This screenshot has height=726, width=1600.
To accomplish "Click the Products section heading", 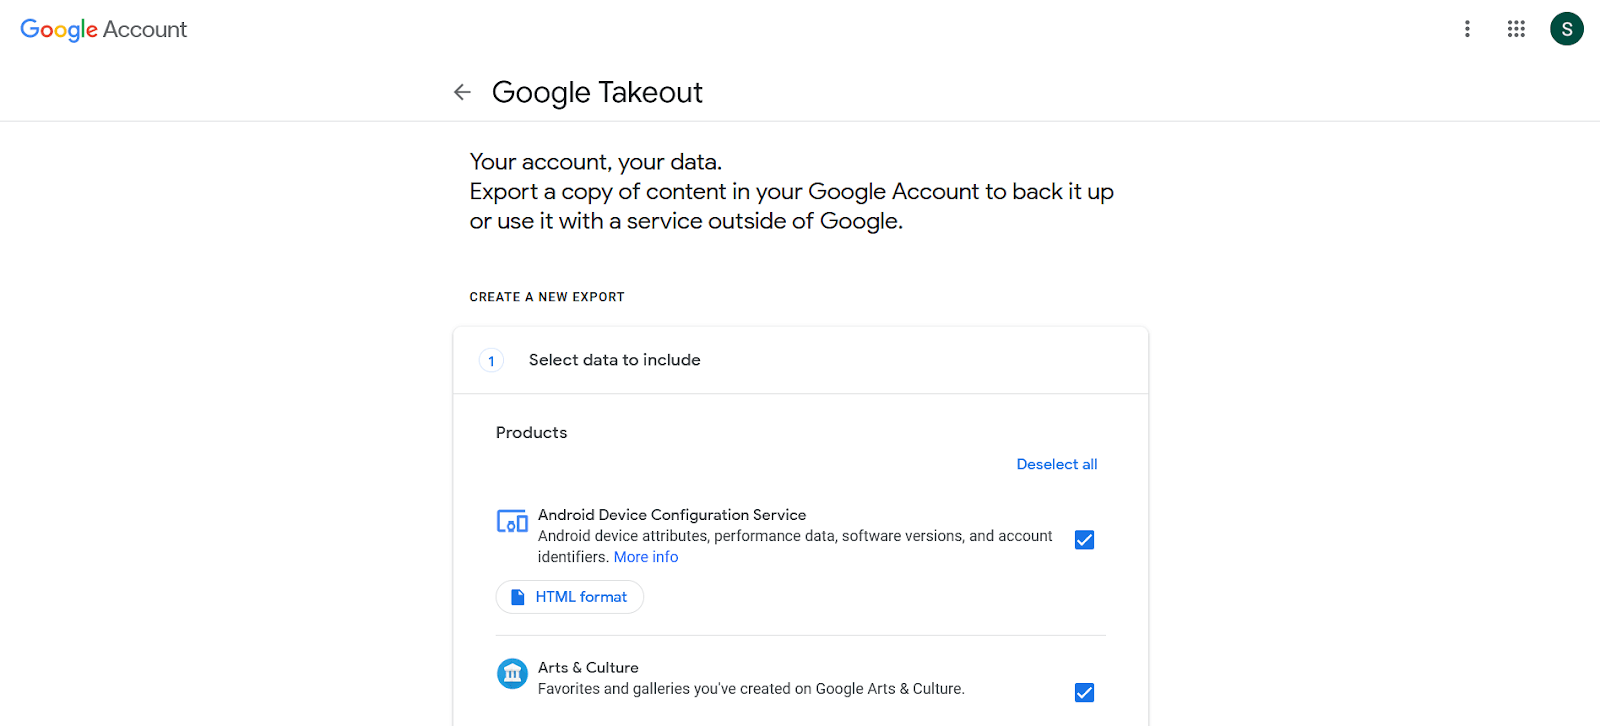I will (531, 432).
